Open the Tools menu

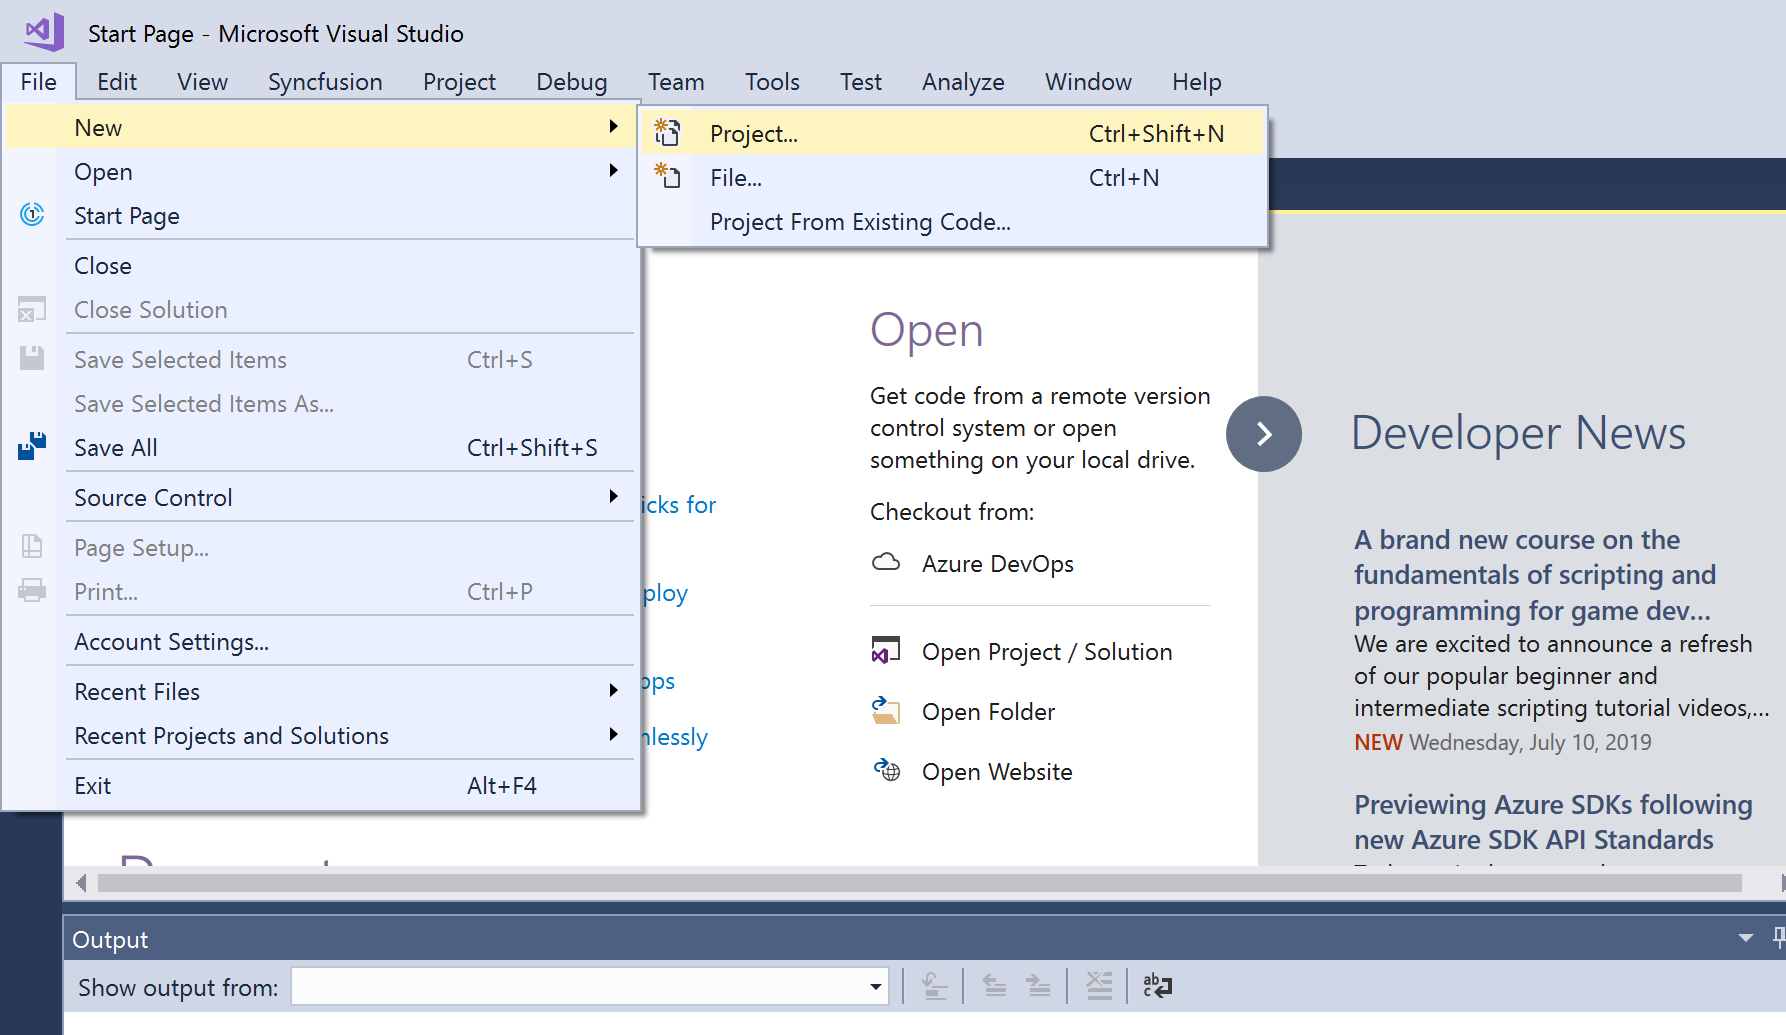point(772,82)
